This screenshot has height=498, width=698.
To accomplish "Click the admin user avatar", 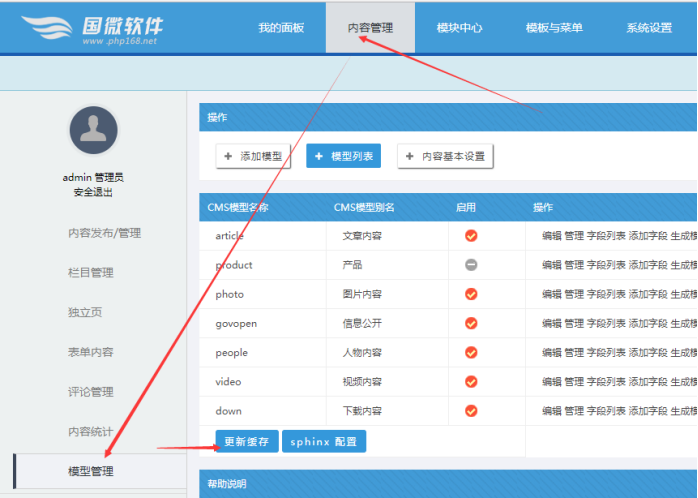I will pyautogui.click(x=93, y=130).
